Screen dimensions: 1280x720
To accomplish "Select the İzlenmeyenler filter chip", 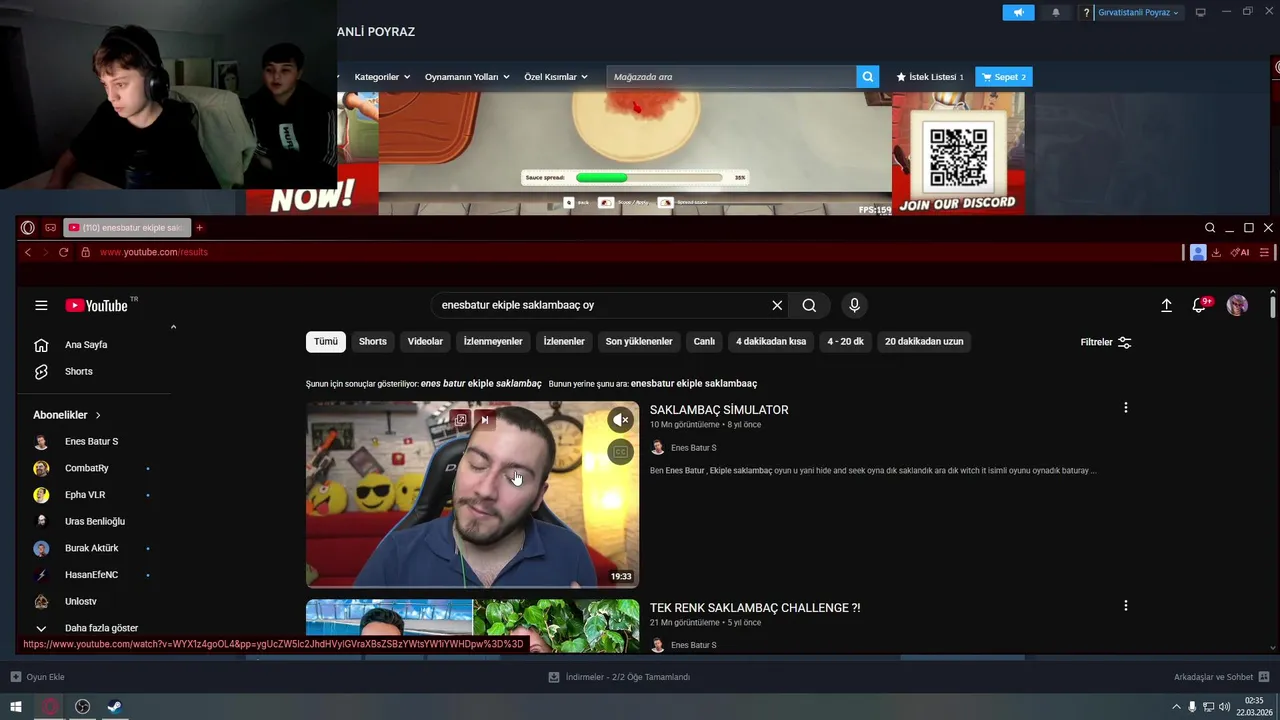I will click(493, 342).
